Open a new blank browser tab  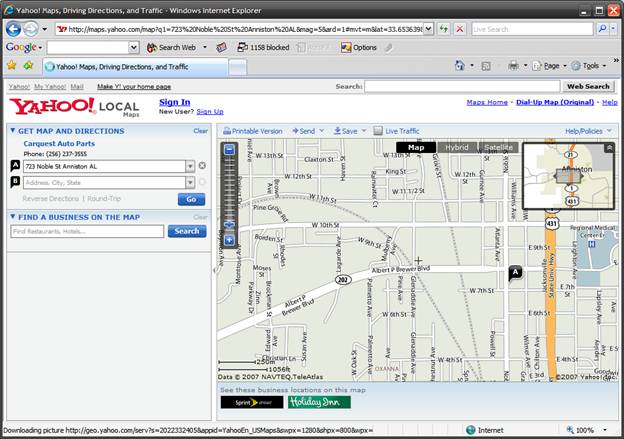238,67
